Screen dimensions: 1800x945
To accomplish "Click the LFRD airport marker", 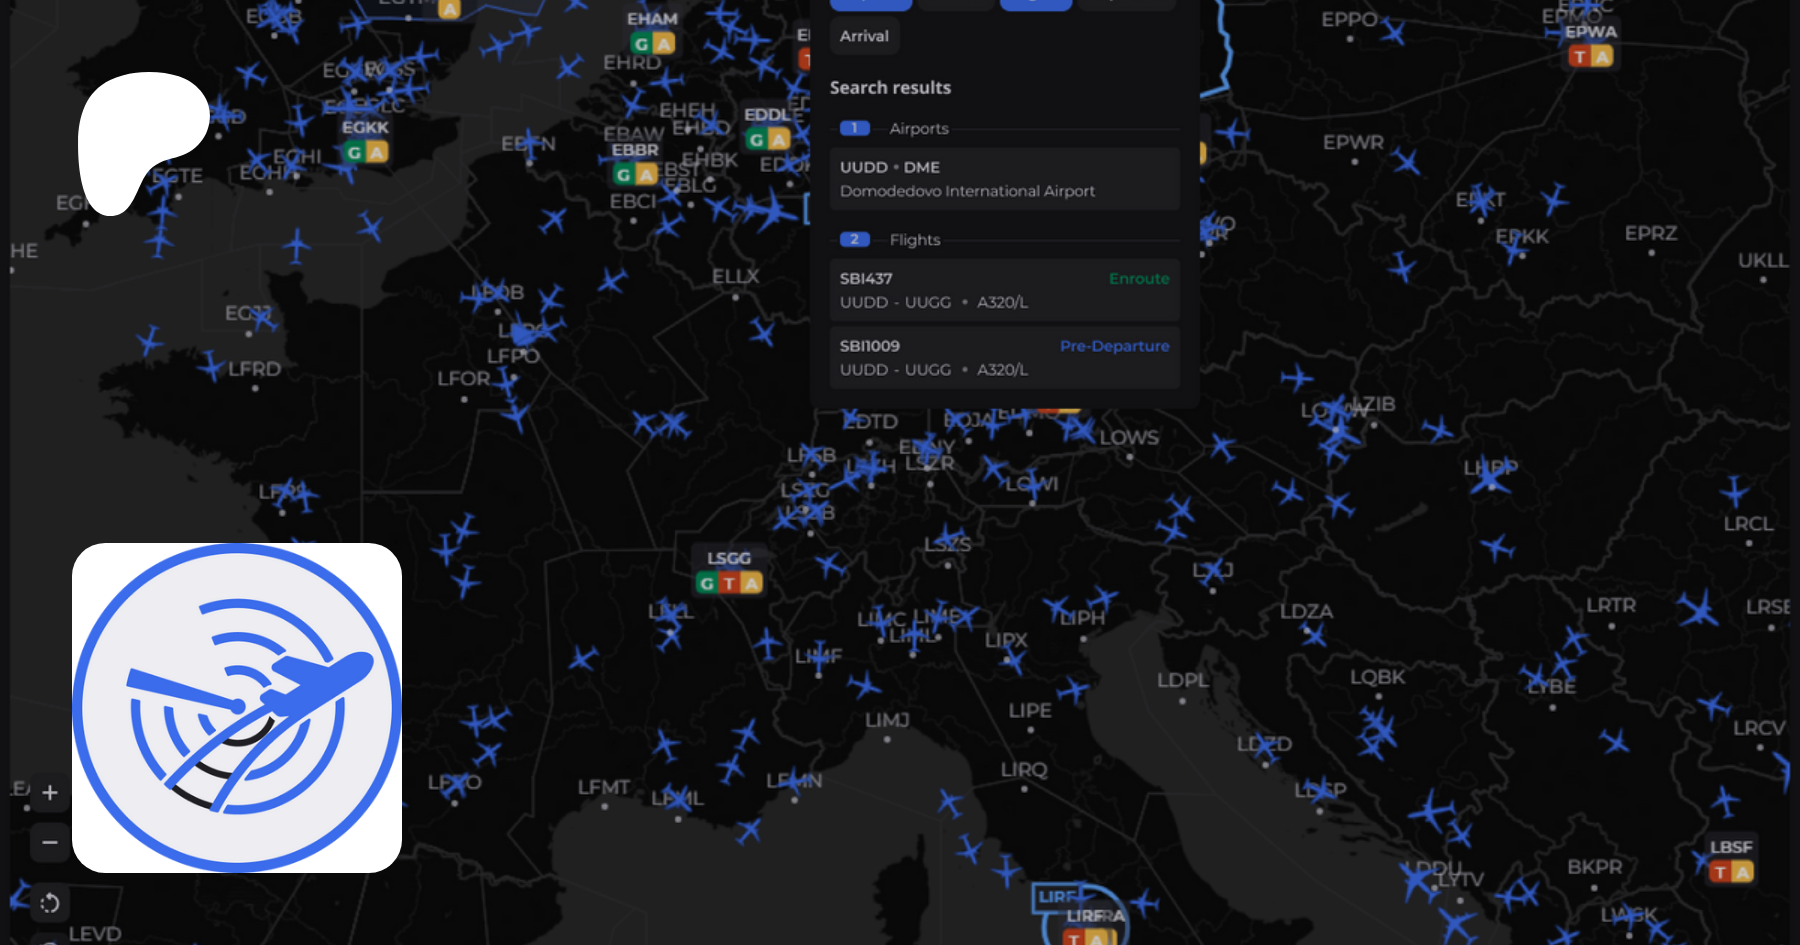I will pos(254,369).
